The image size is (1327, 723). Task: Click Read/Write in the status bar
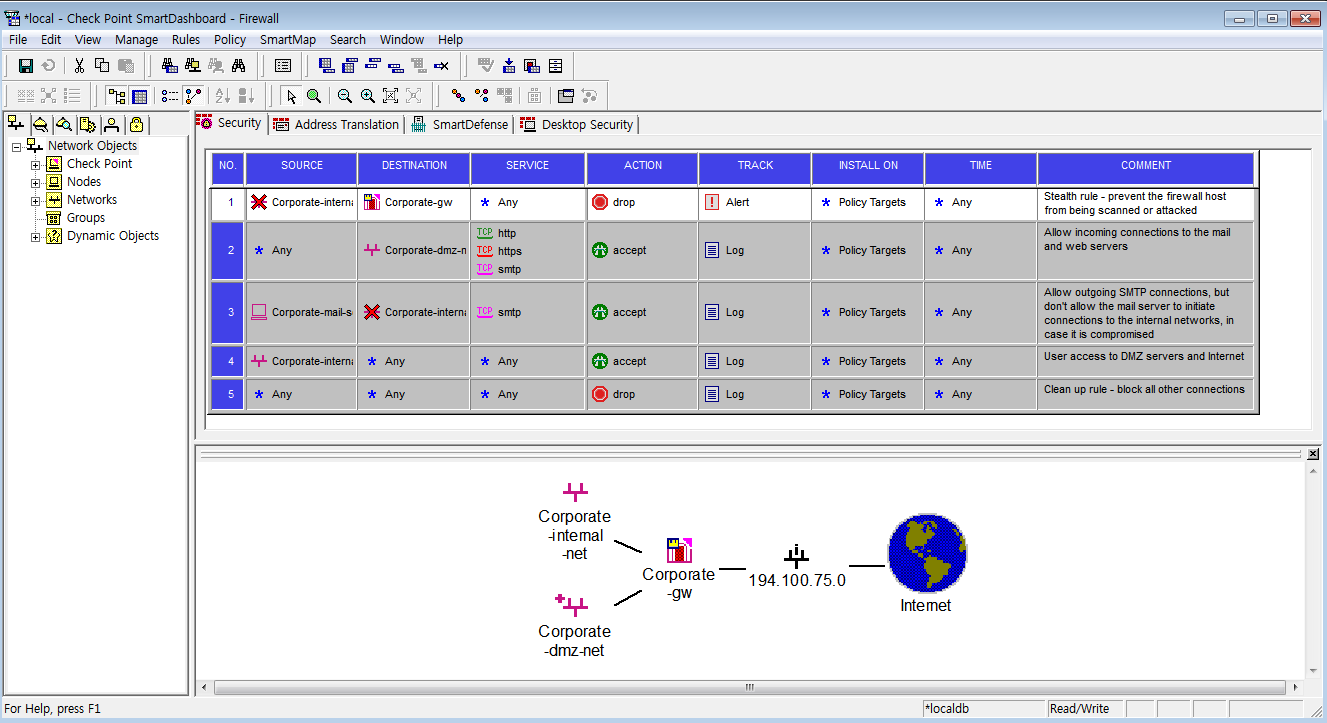[1079, 709]
